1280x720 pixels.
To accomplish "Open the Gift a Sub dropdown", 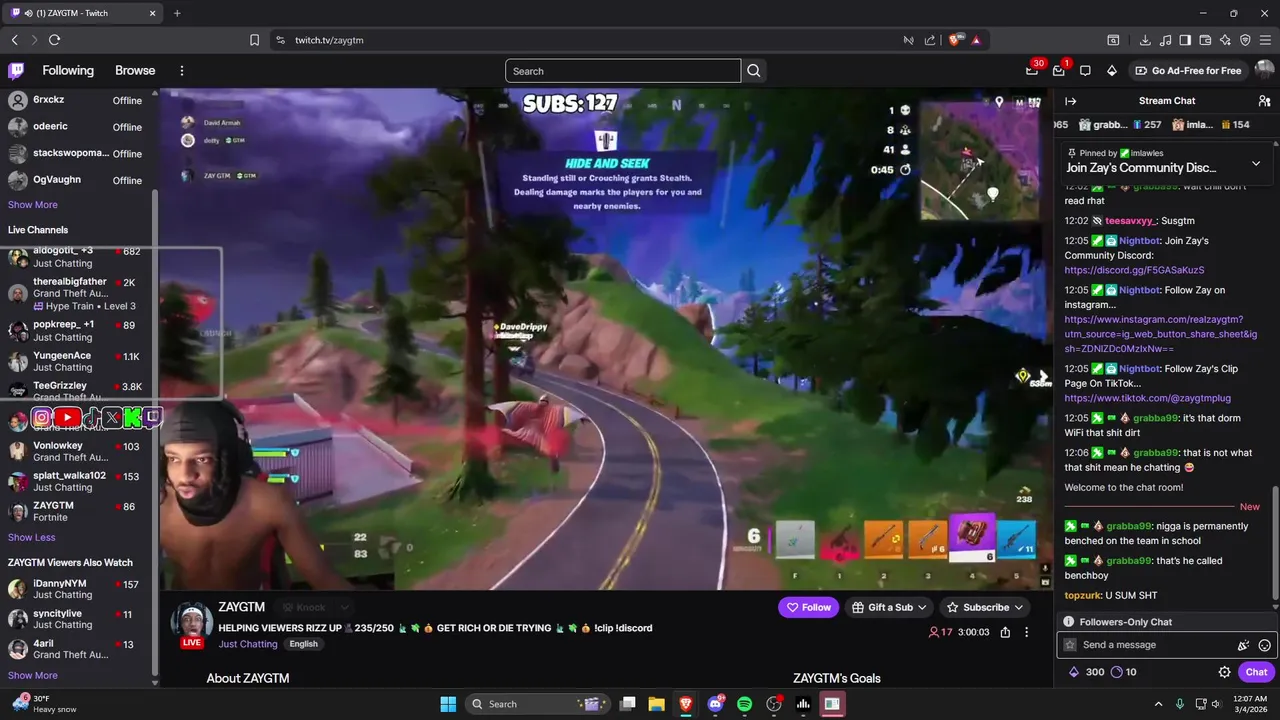I will pos(889,607).
